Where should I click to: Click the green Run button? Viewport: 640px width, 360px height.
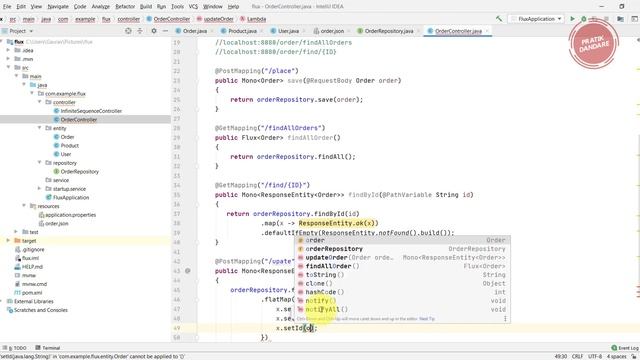572,19
